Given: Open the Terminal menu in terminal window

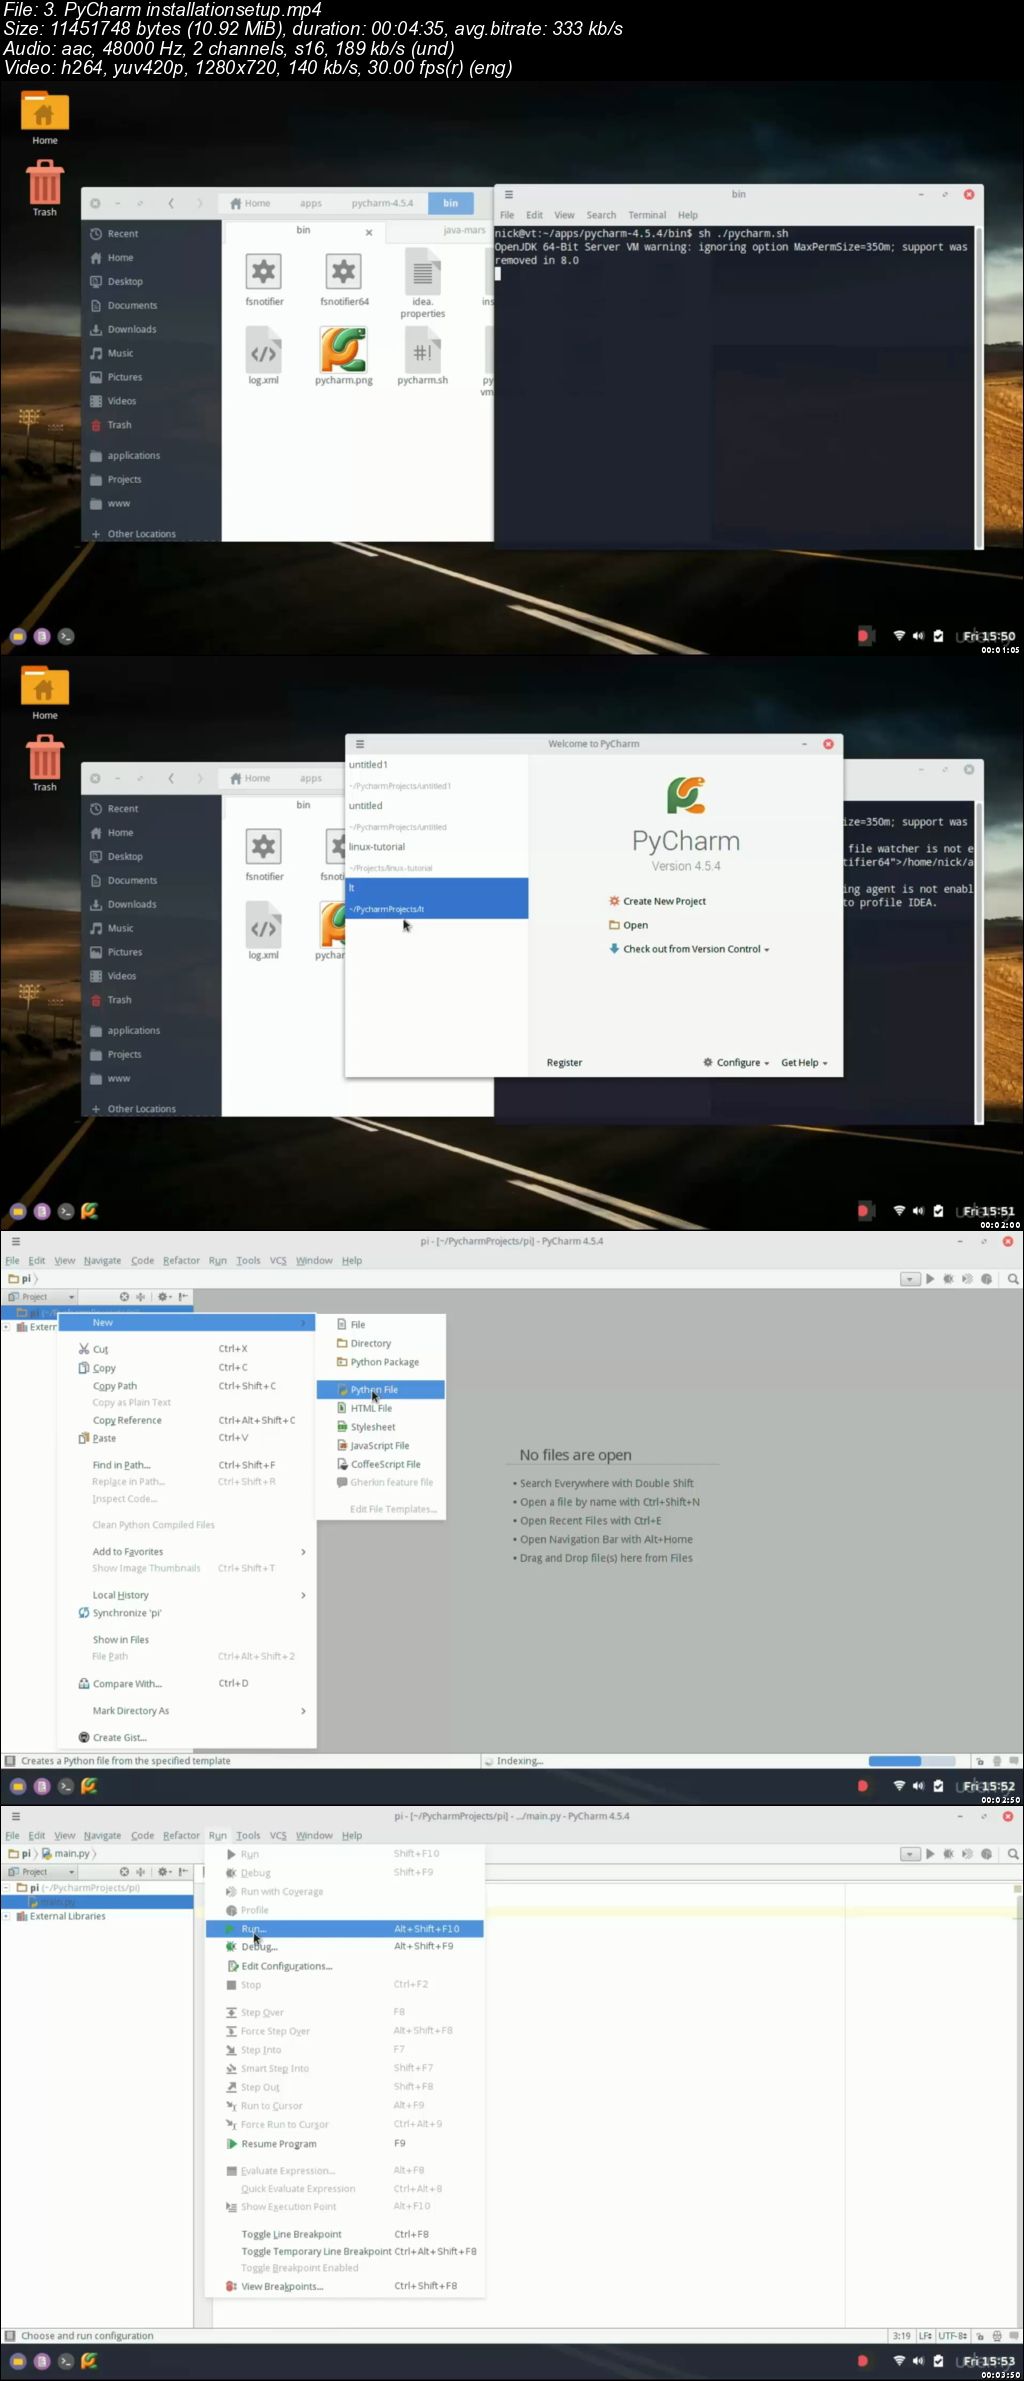Looking at the screenshot, I should (x=647, y=215).
